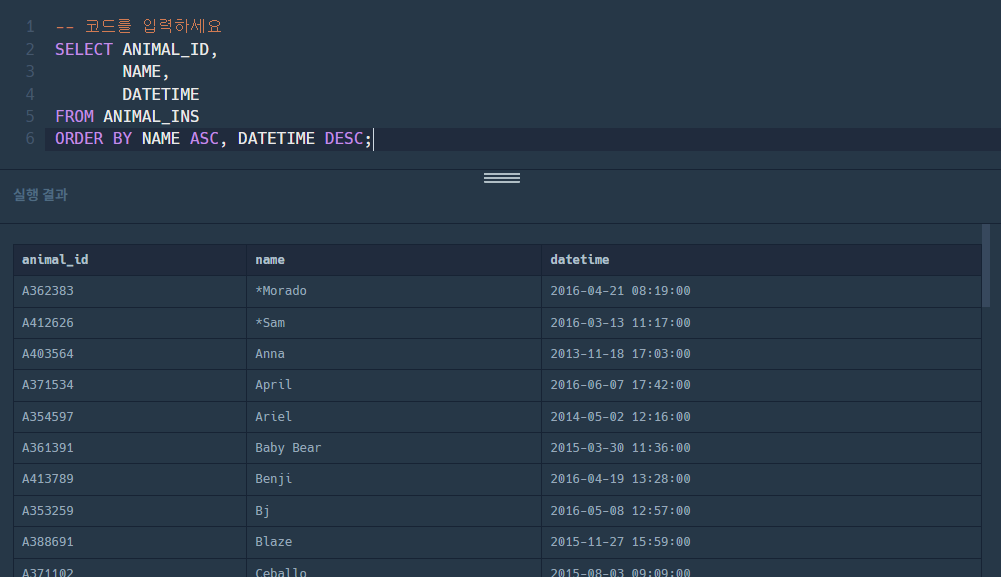Select the Baby Bear name cell
The image size is (1001, 577).
point(394,448)
